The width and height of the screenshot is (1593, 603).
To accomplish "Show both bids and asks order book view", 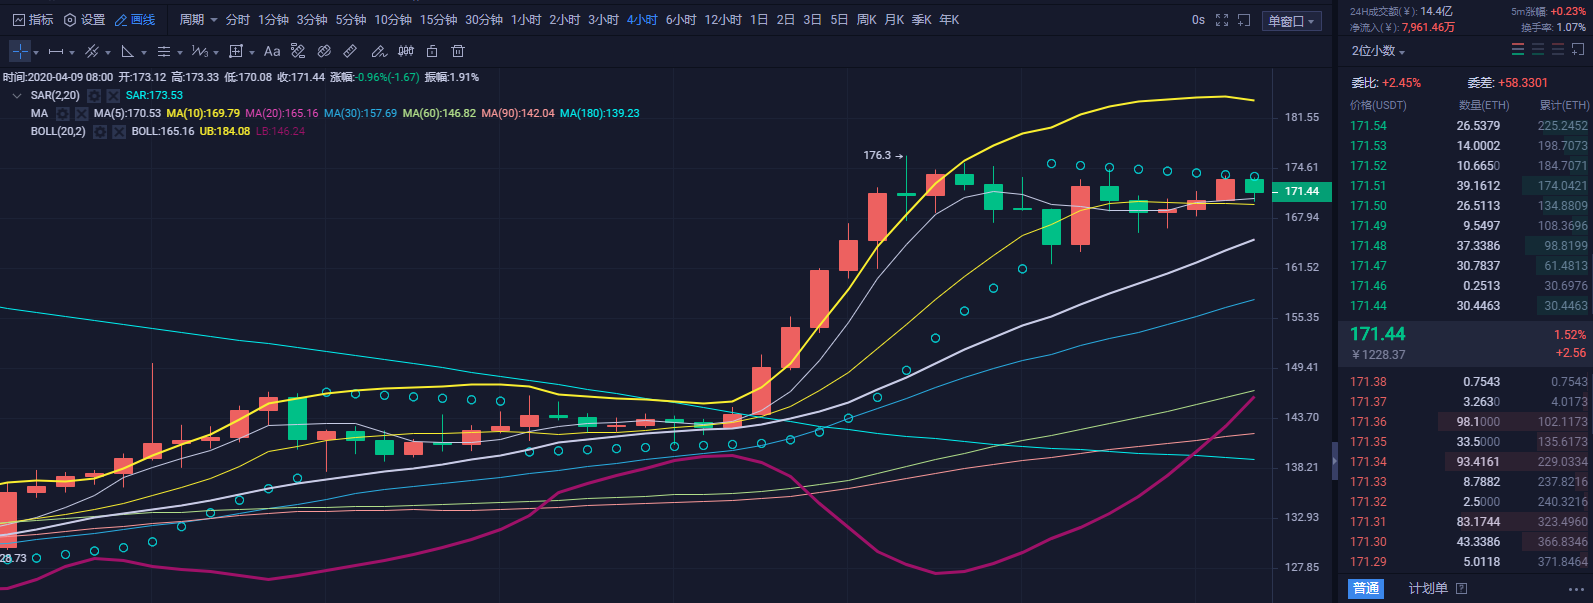I will point(1519,50).
